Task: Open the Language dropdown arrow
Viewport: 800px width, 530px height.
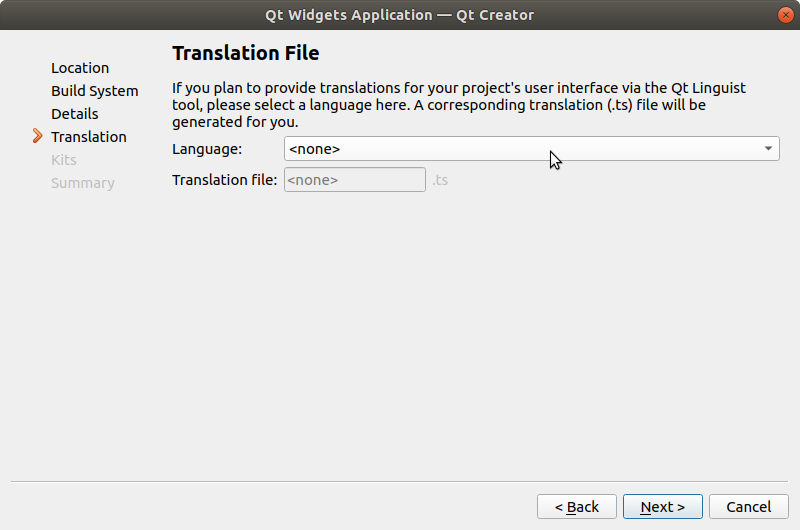Action: pyautogui.click(x=768, y=149)
